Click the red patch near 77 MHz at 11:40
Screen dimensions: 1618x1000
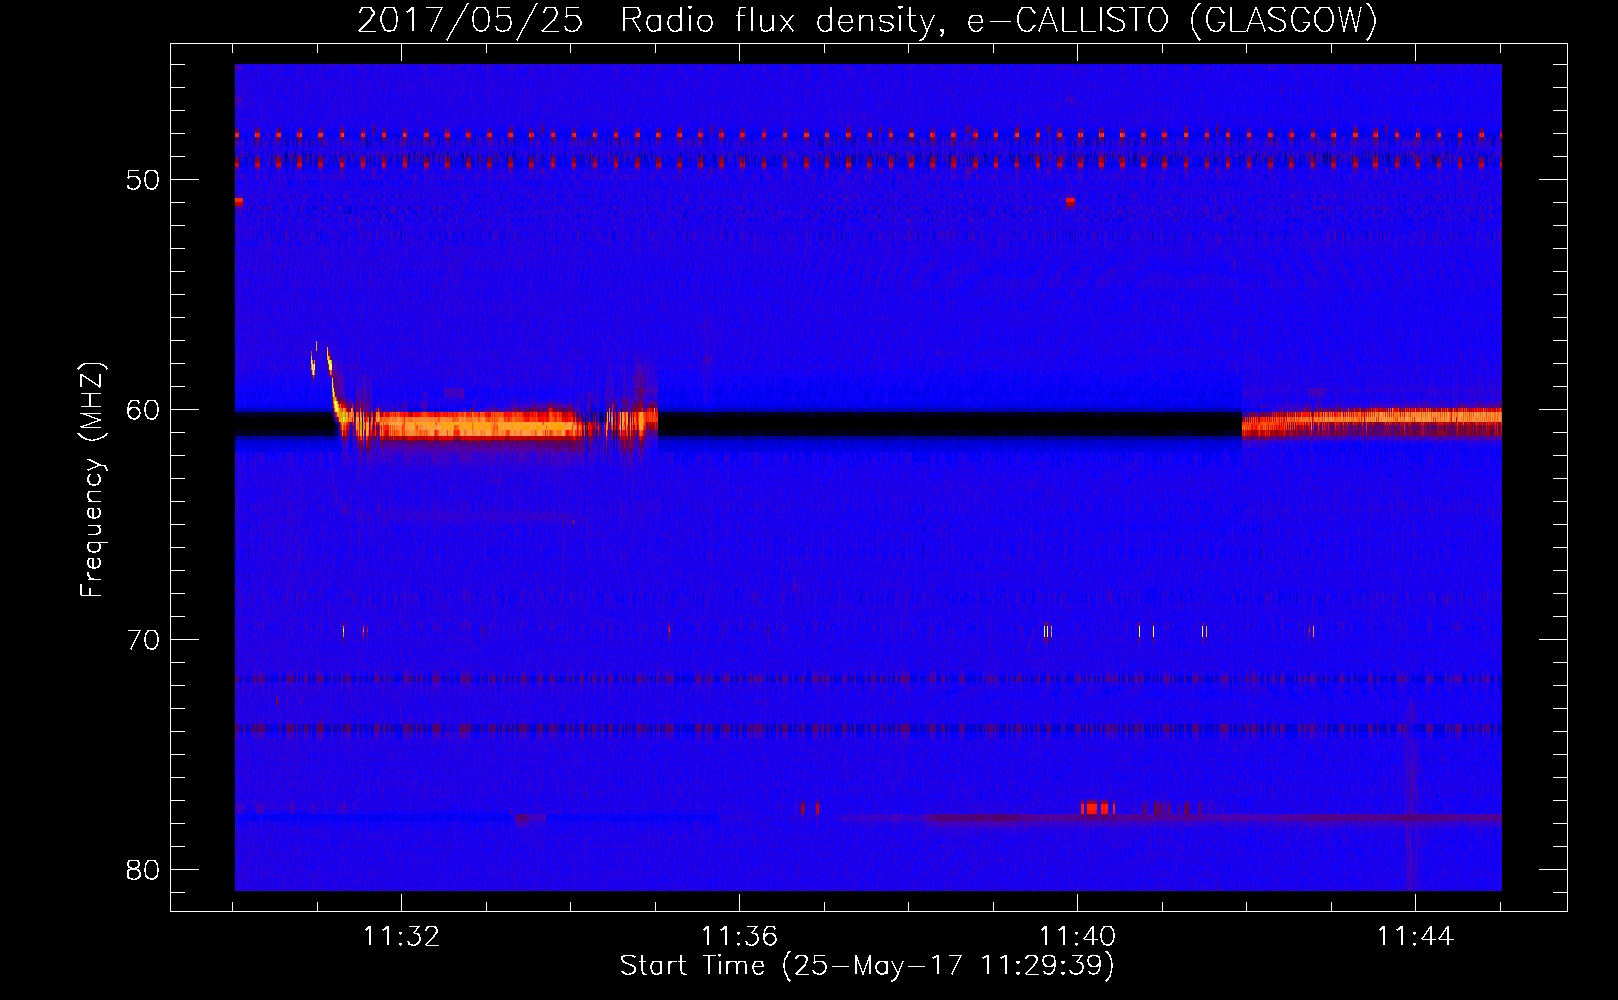[1098, 808]
